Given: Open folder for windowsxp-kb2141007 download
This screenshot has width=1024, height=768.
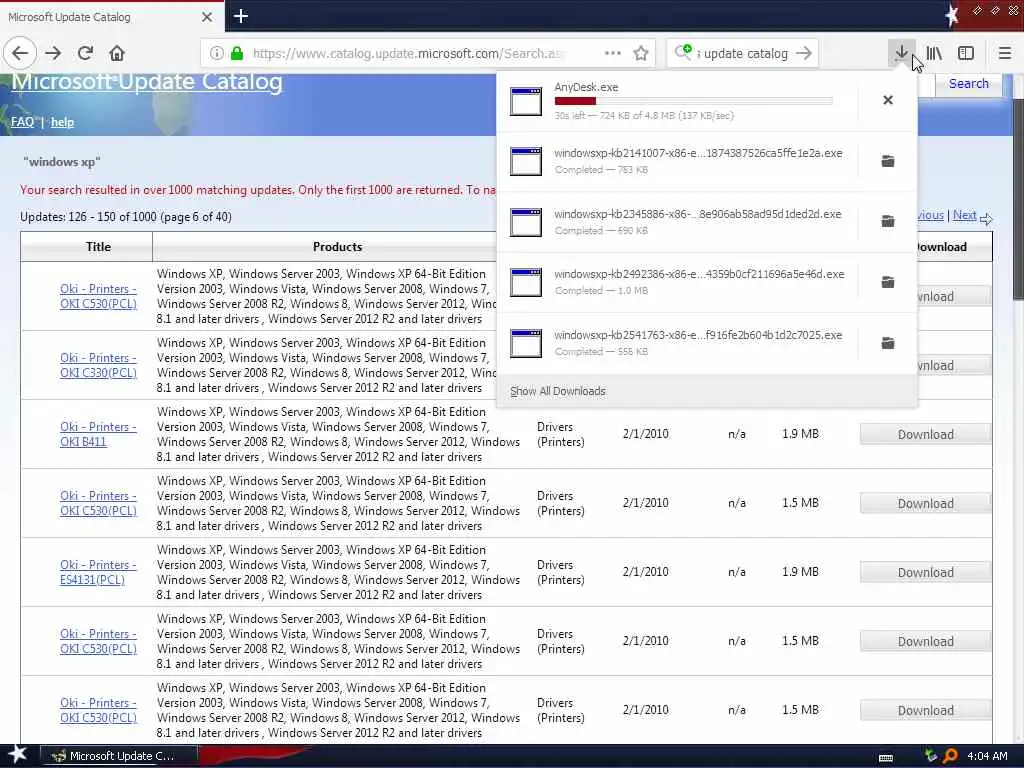Looking at the screenshot, I should 888,161.
